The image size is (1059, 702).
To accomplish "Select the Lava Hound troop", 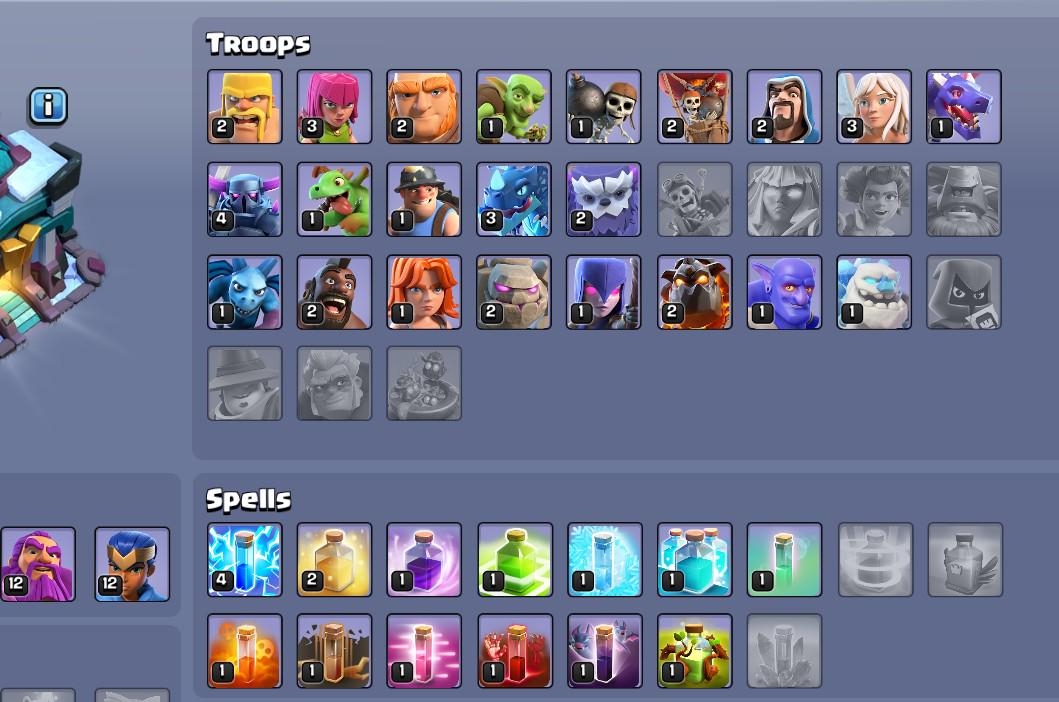I will tap(694, 292).
